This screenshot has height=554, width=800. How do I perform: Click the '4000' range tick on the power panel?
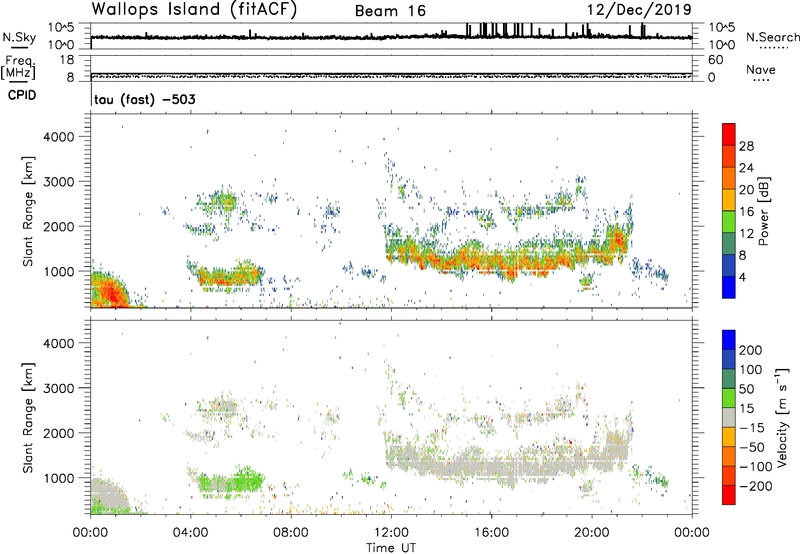59,137
